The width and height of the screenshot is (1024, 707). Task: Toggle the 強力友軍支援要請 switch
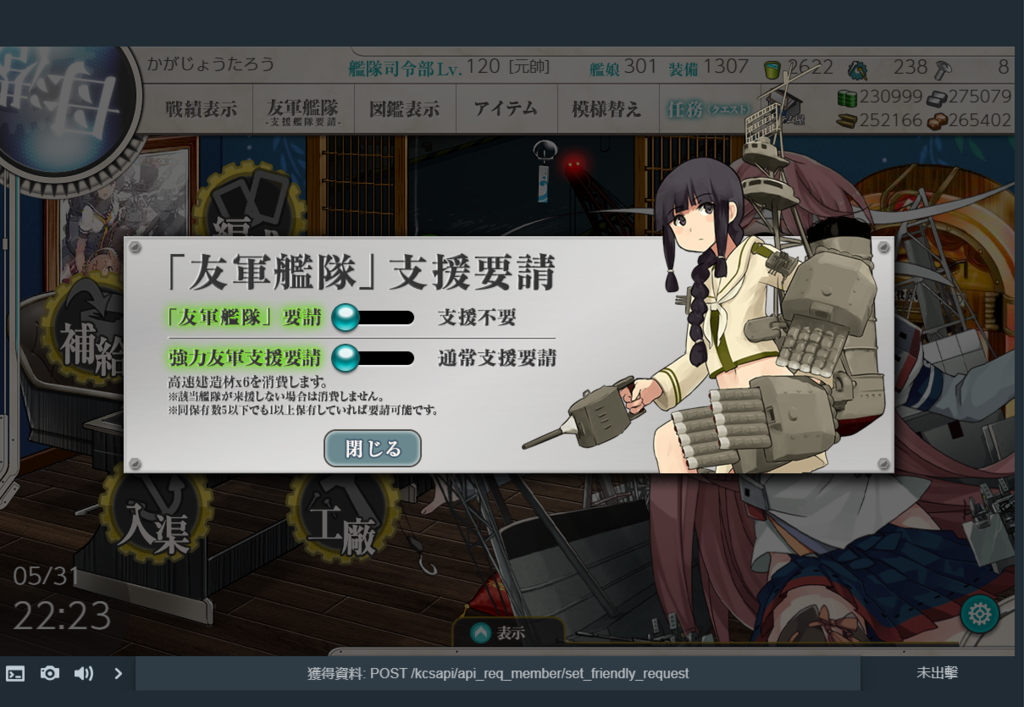coord(373,358)
